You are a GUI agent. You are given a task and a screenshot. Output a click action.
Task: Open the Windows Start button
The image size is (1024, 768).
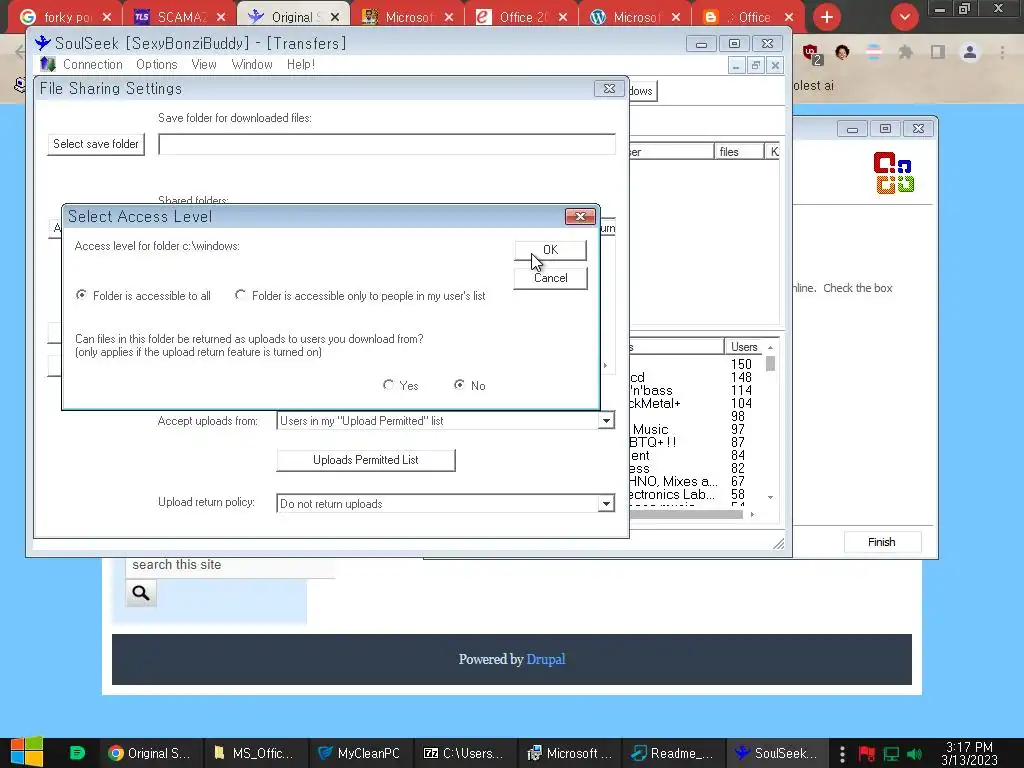(27, 753)
